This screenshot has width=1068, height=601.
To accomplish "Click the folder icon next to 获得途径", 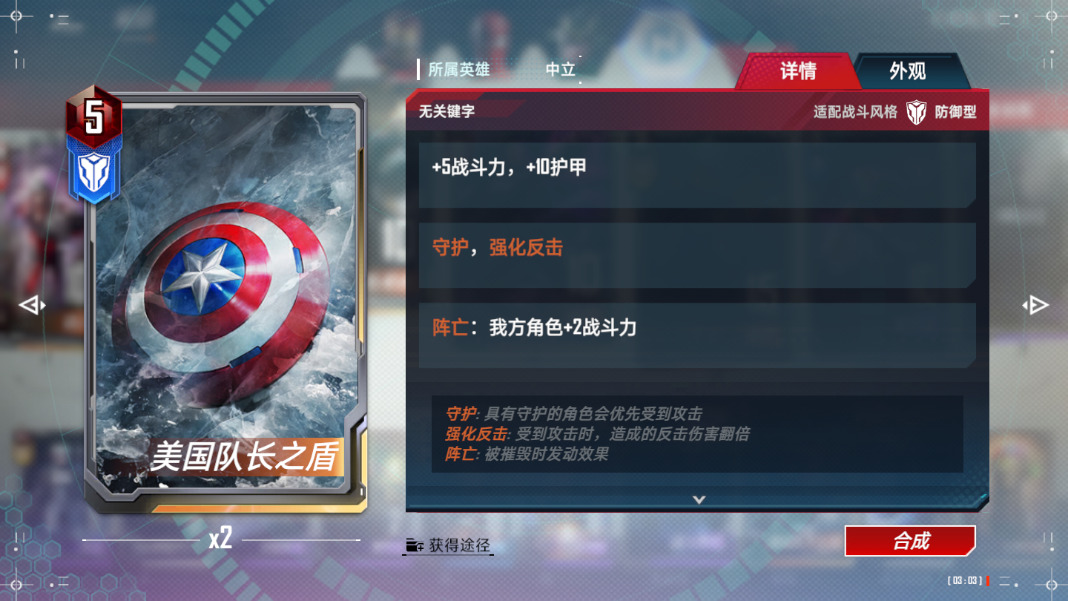I will click(414, 545).
